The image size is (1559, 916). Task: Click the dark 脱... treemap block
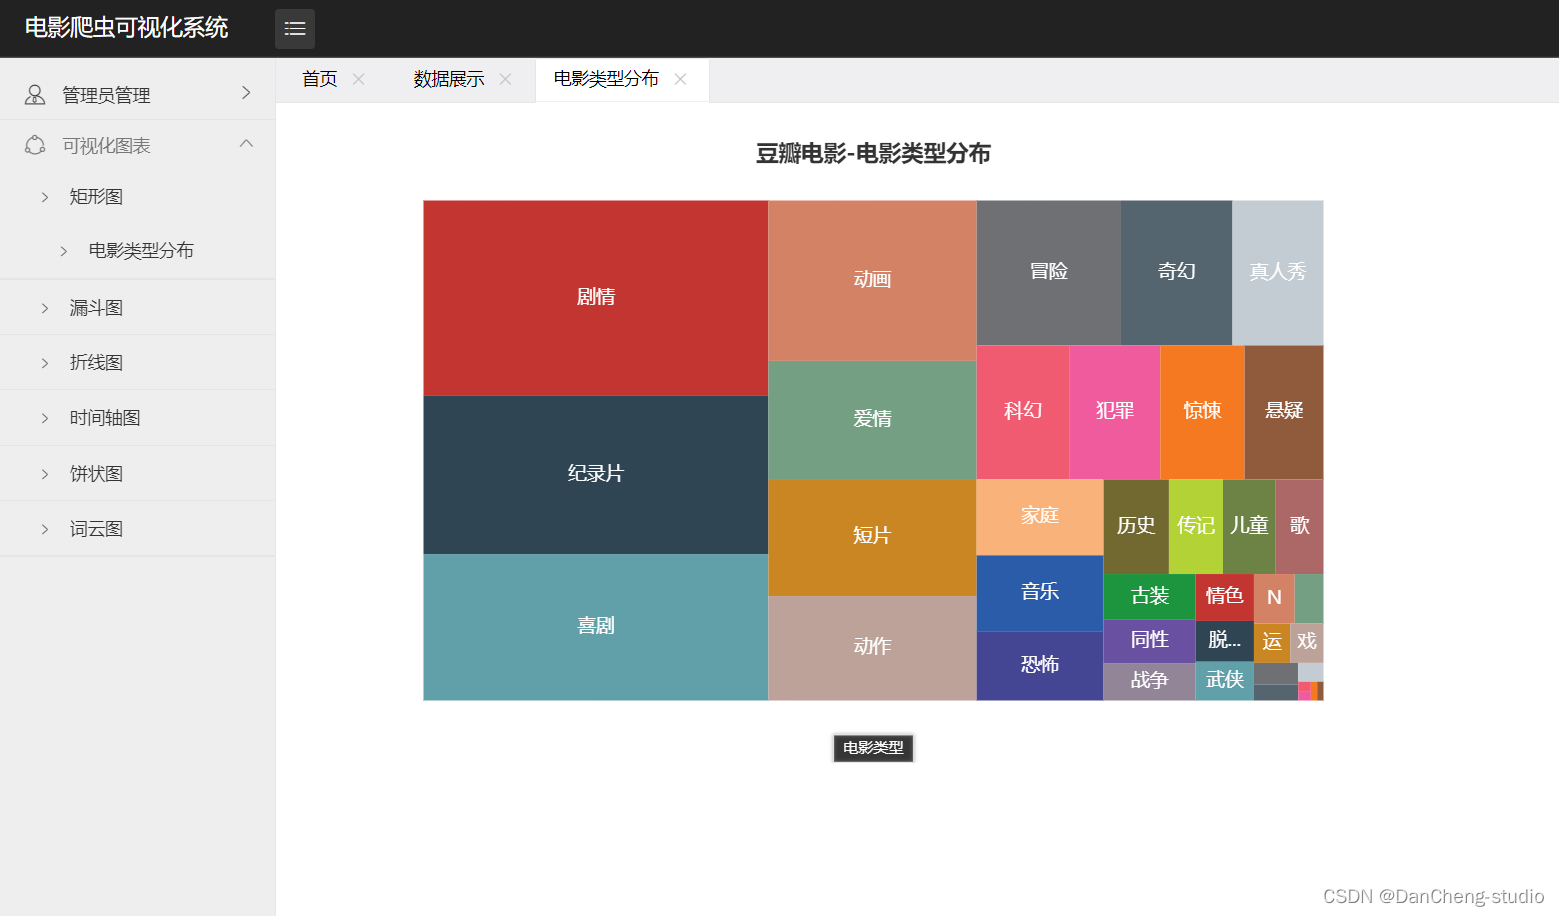[1225, 641]
